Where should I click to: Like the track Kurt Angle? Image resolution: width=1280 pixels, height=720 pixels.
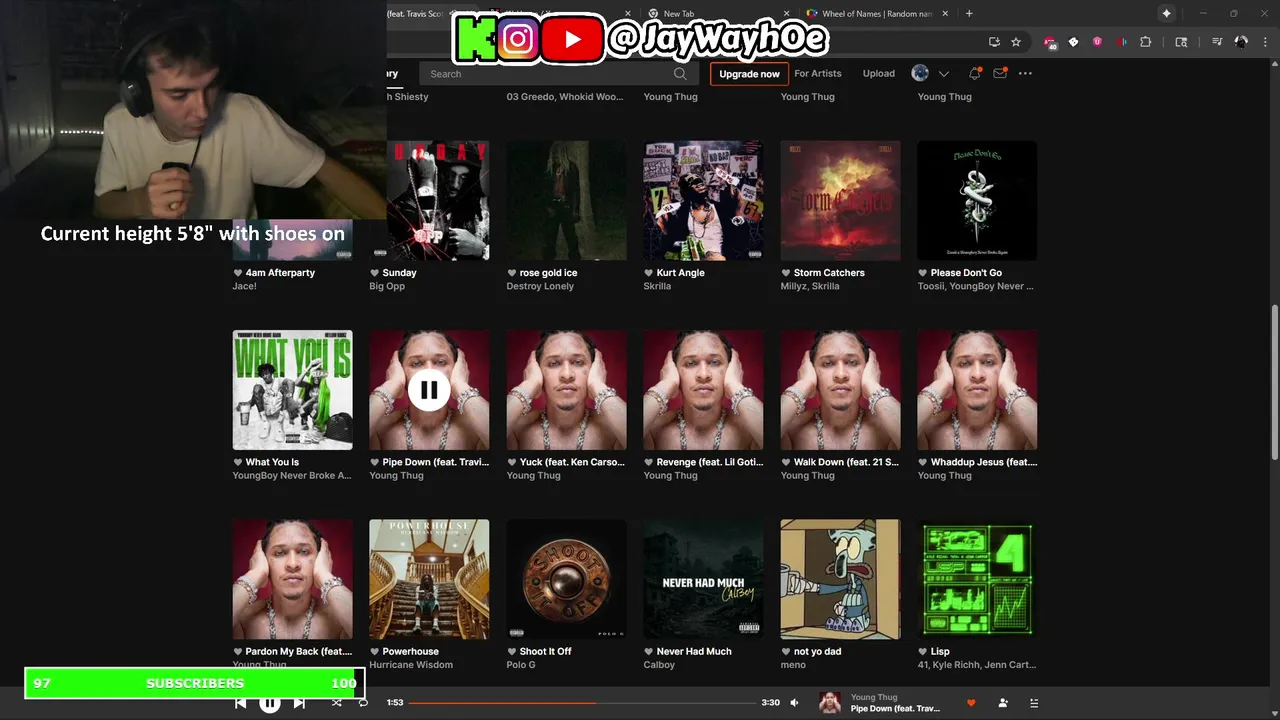649,273
